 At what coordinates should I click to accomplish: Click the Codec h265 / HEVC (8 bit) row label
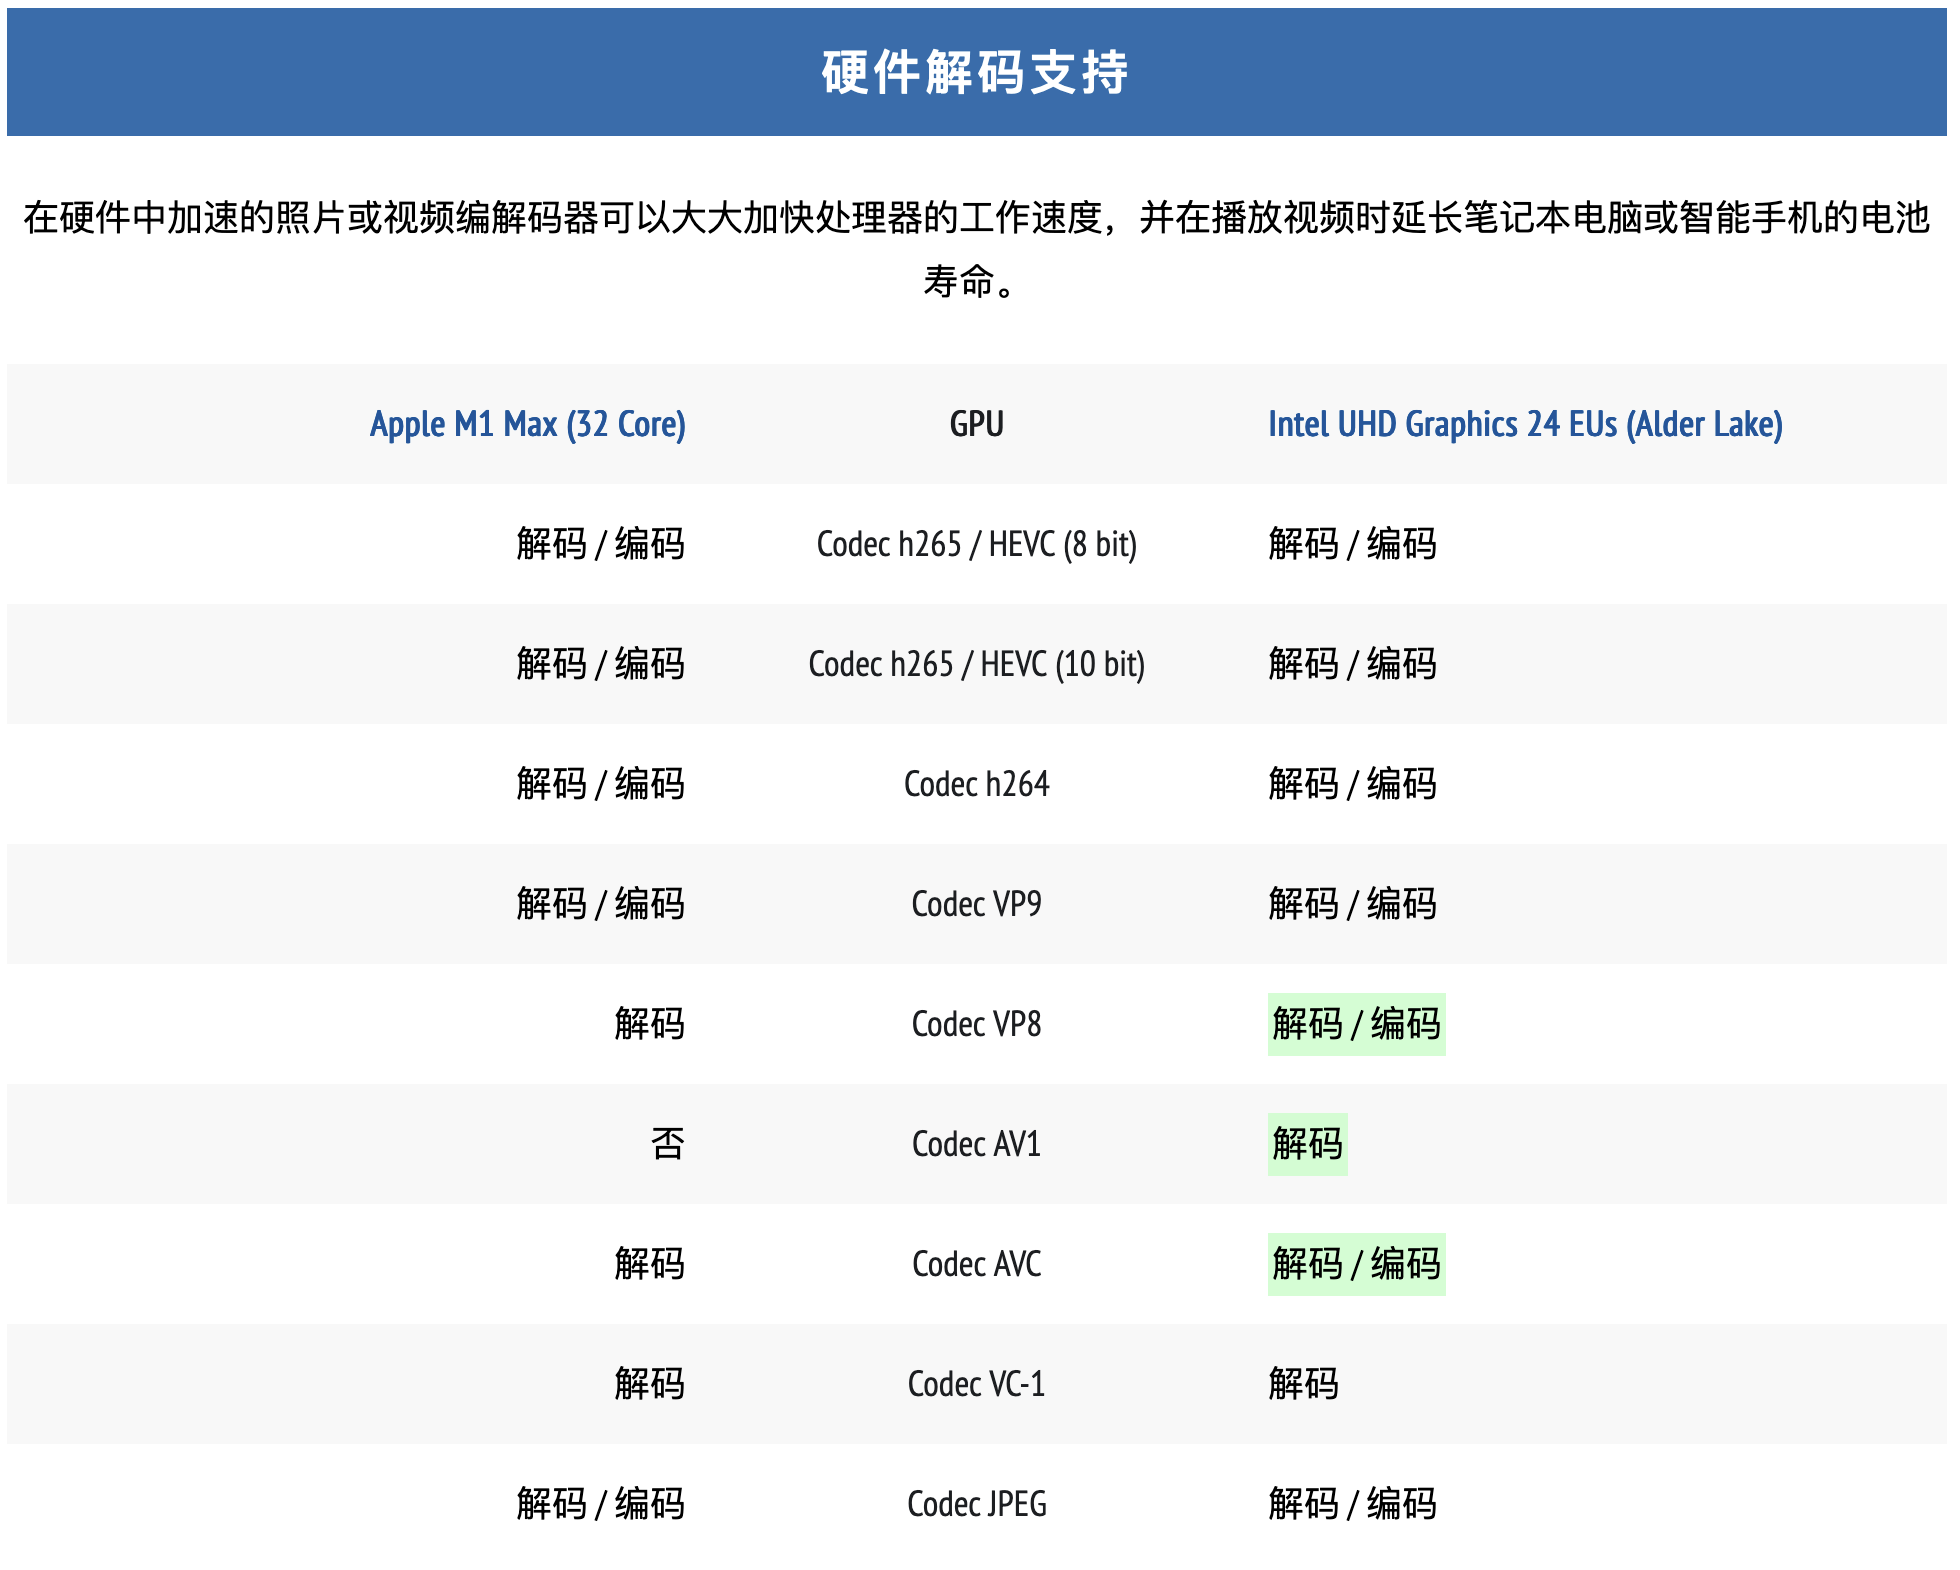pyautogui.click(x=976, y=544)
